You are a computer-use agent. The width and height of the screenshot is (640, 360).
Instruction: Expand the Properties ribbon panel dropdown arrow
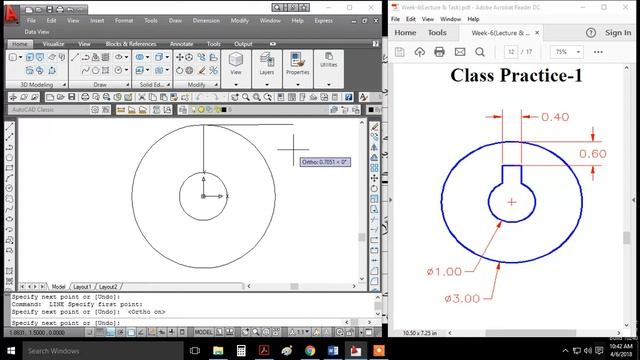[298, 84]
